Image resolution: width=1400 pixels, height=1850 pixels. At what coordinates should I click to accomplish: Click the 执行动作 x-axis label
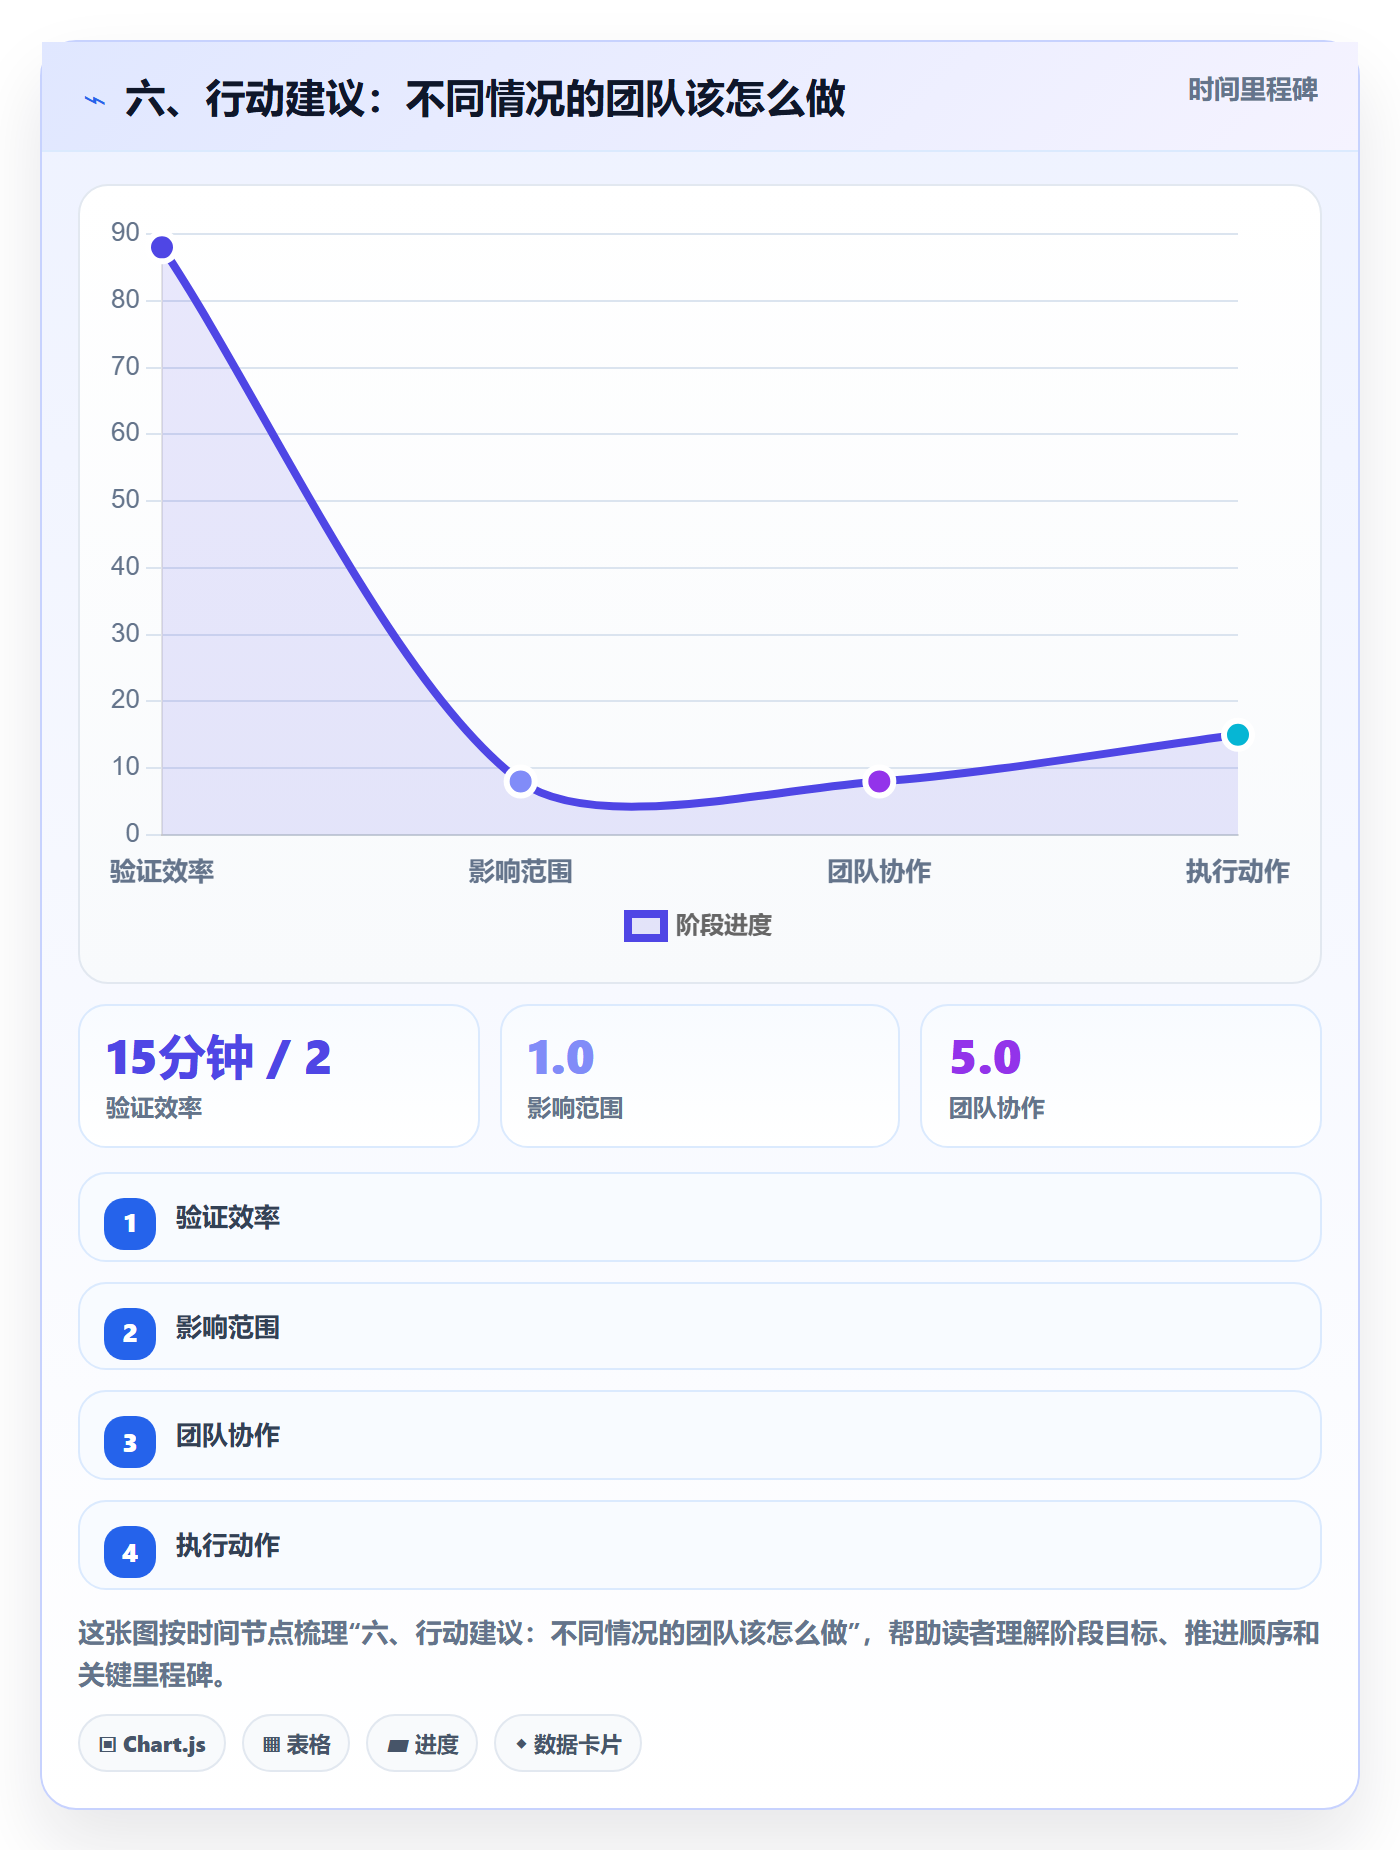[1237, 871]
